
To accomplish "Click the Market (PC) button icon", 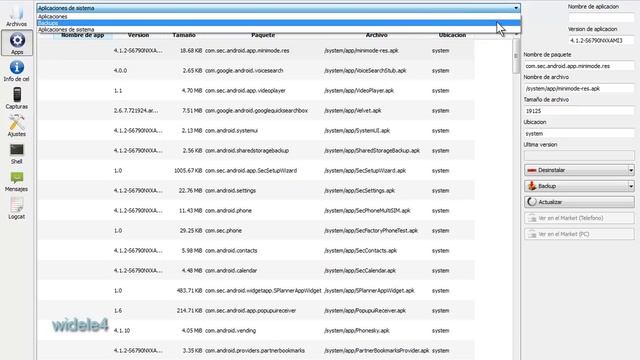I will click(x=532, y=234).
